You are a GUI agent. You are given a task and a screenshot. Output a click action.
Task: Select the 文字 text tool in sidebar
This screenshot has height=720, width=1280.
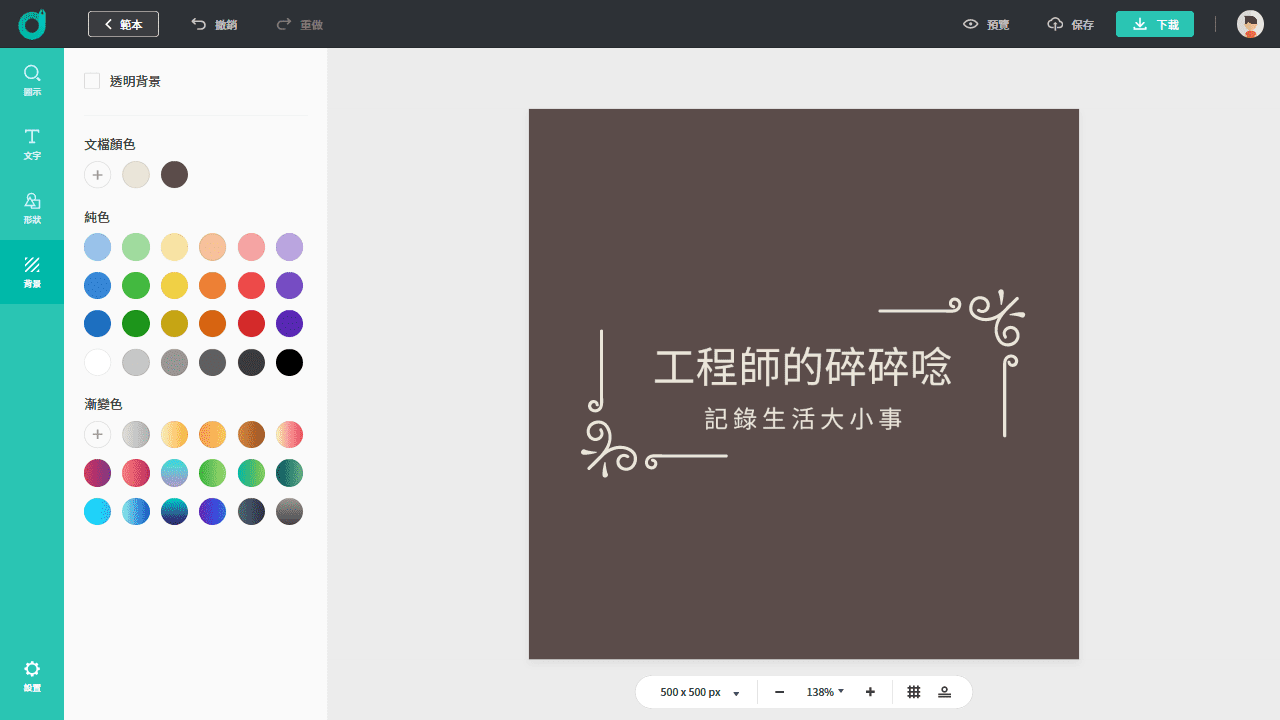tap(32, 143)
